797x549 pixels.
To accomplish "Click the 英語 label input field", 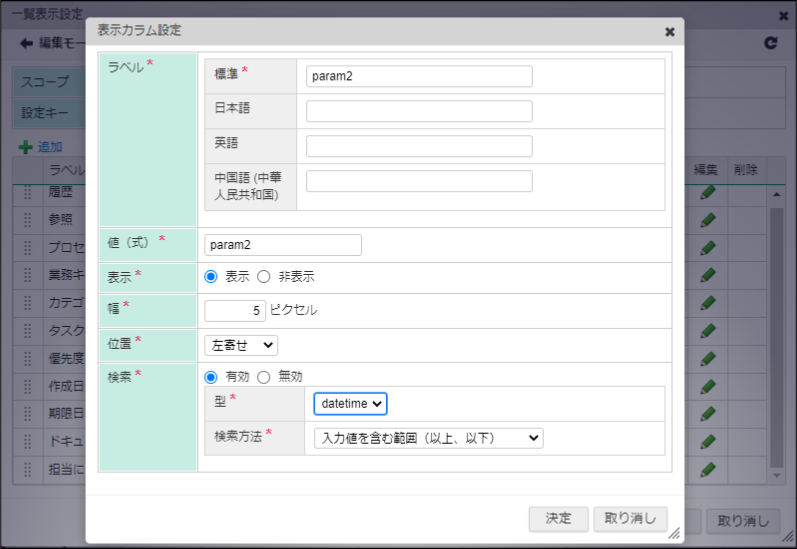I will point(419,146).
